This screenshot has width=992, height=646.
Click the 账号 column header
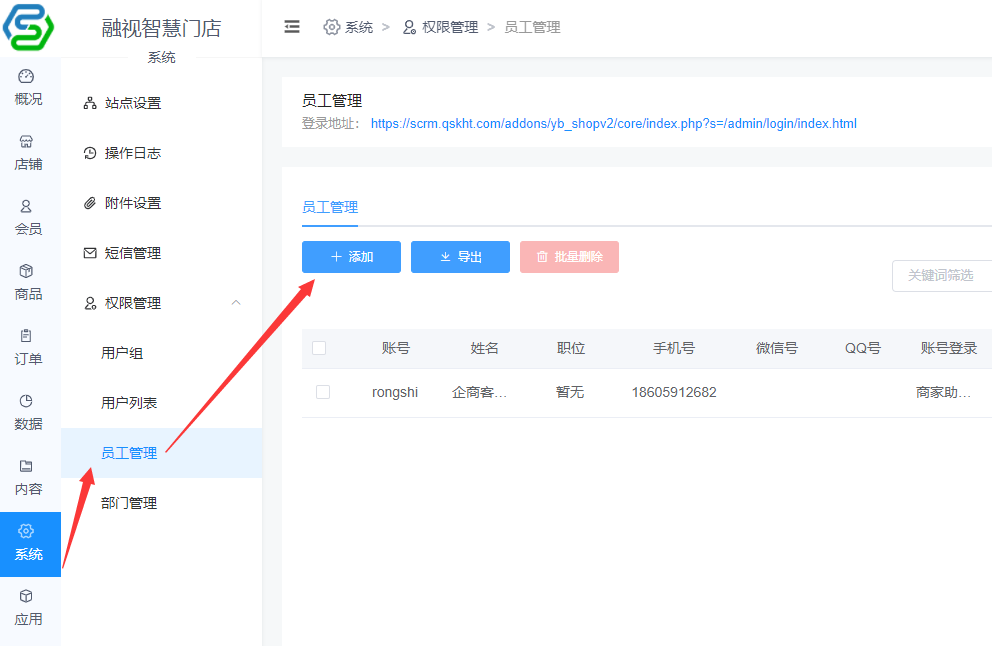(x=395, y=348)
